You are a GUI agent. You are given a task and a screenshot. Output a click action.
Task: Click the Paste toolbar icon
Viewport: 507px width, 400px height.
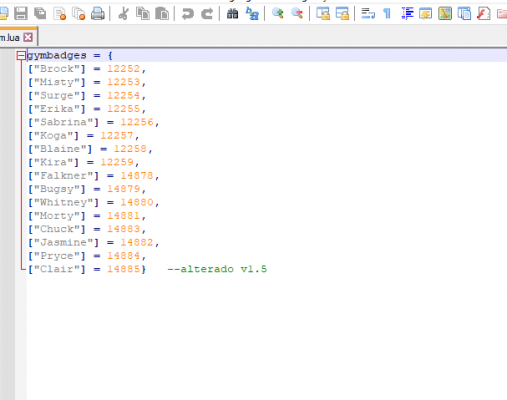point(162,14)
